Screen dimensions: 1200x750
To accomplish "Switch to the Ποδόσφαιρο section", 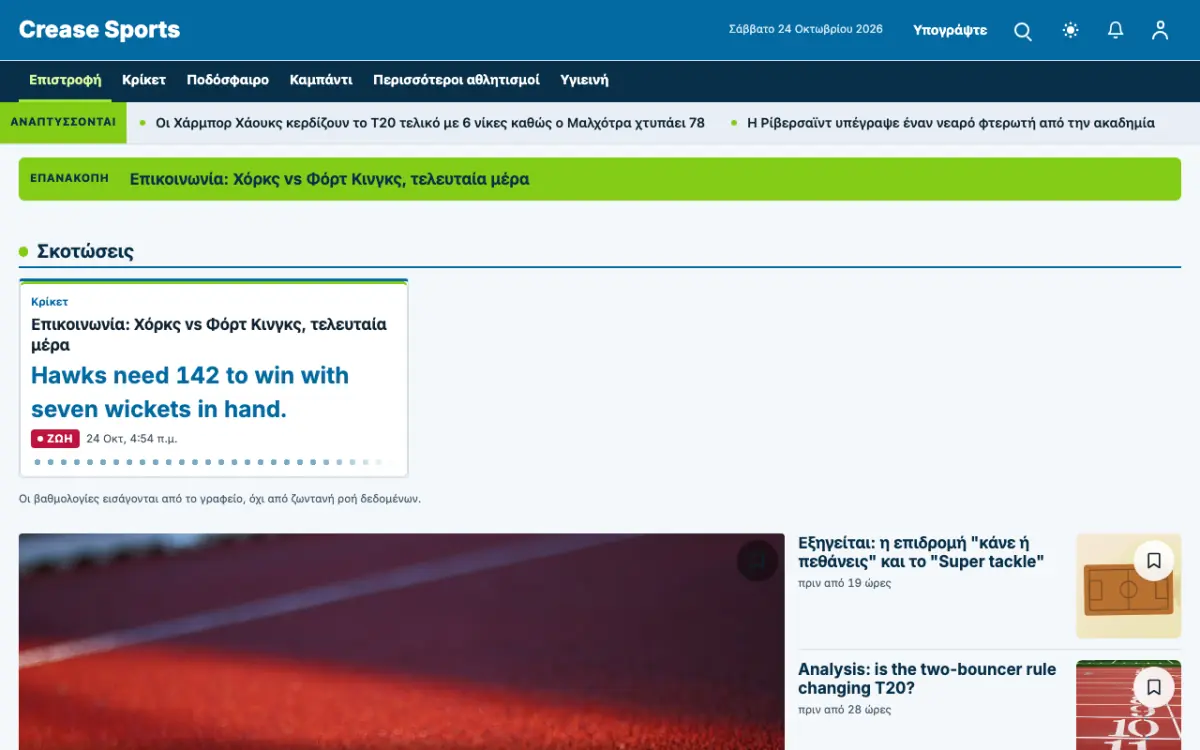I will 228,80.
